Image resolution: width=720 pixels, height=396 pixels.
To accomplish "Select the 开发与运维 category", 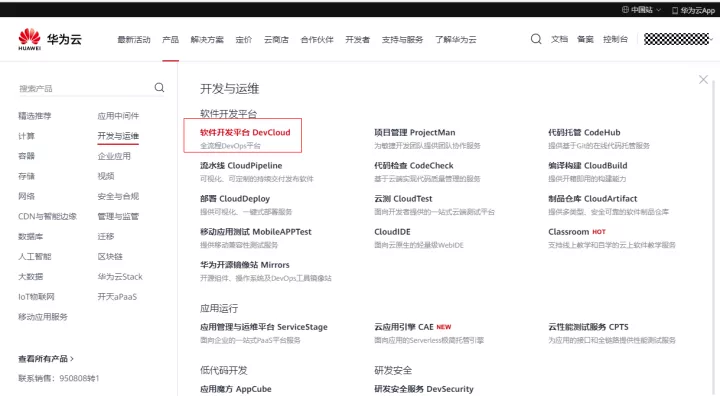I will click(118, 136).
